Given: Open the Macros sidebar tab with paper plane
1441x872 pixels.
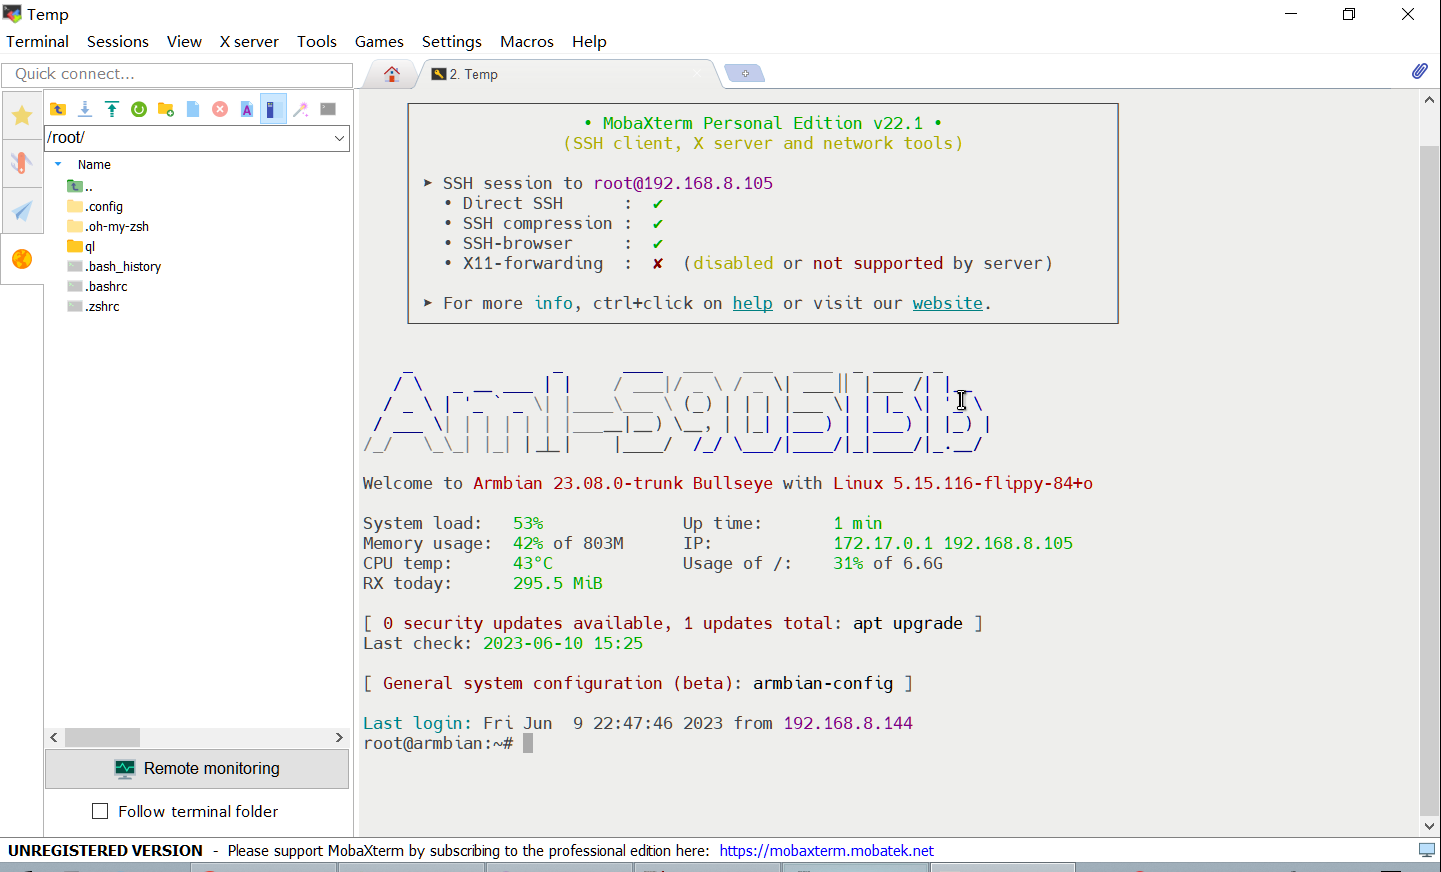Looking at the screenshot, I should point(22,211).
